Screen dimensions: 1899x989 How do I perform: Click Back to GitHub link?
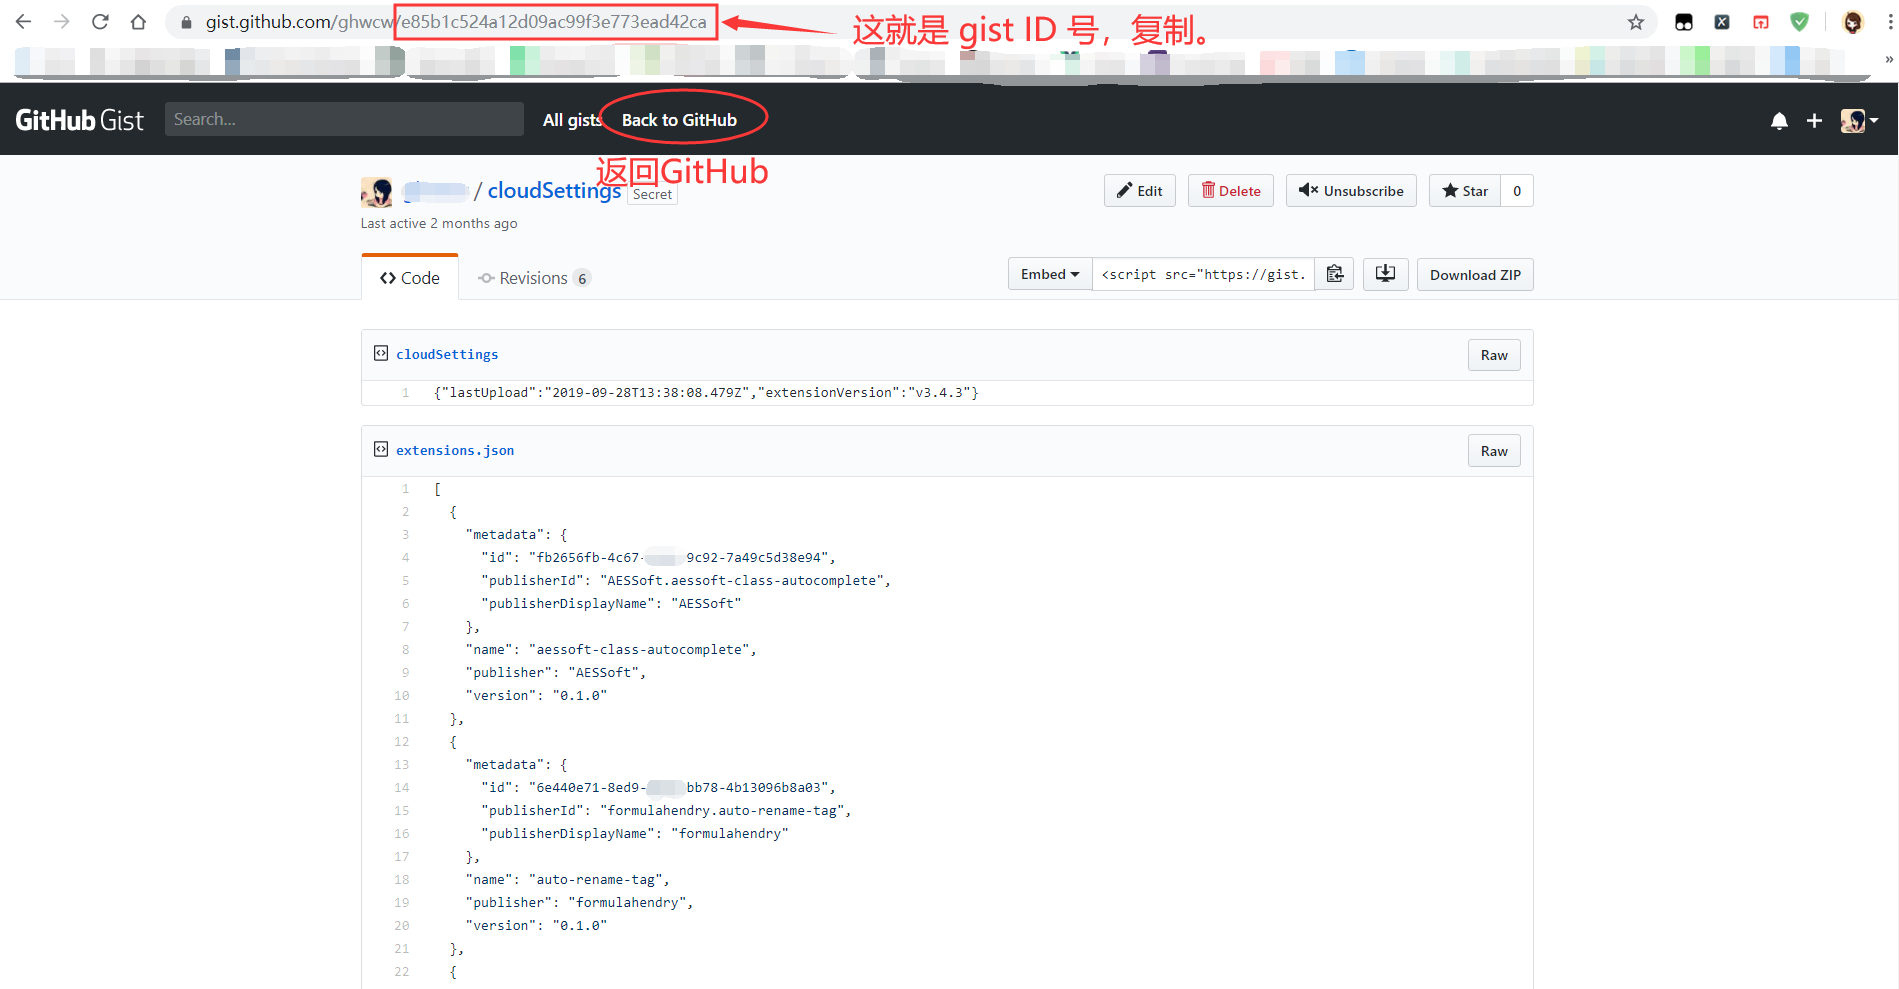pyautogui.click(x=679, y=120)
